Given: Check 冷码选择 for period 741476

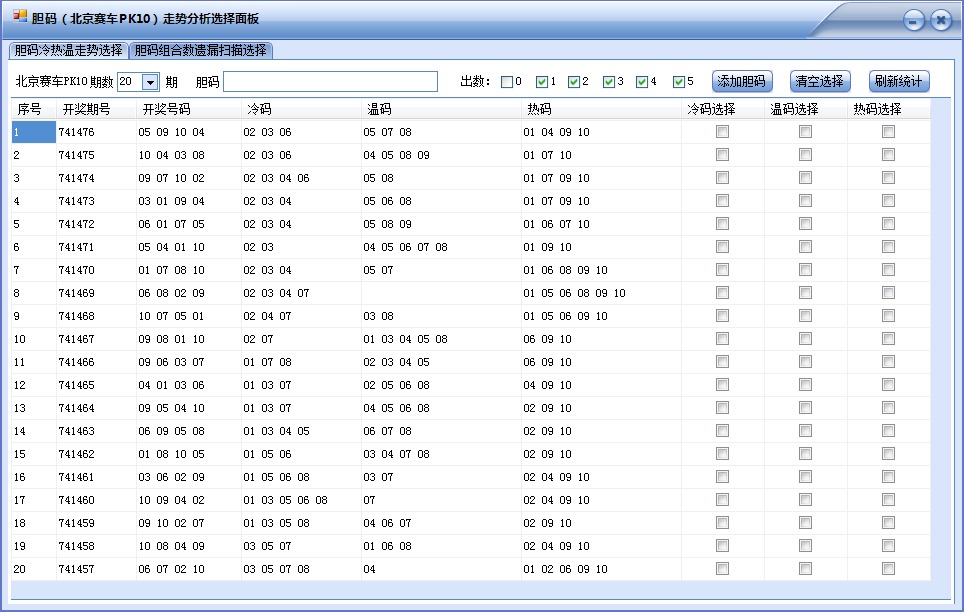Looking at the screenshot, I should 723,131.
